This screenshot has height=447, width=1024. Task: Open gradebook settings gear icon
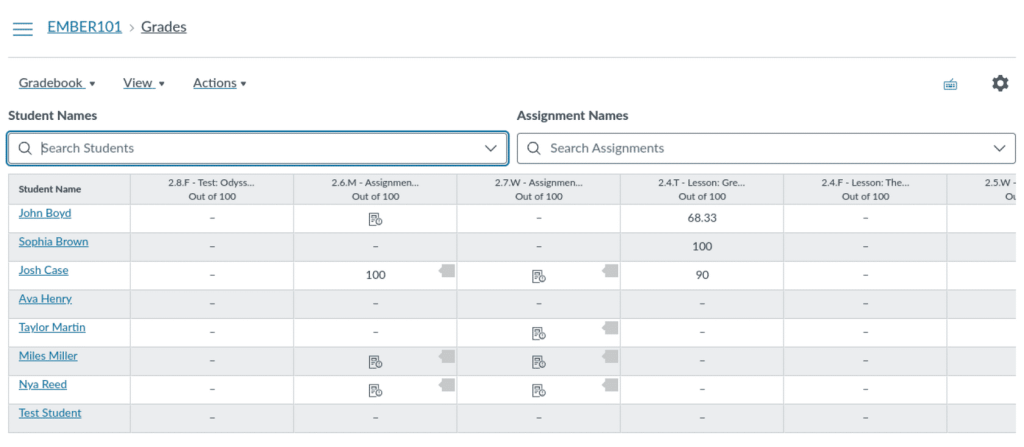[x=1000, y=84]
